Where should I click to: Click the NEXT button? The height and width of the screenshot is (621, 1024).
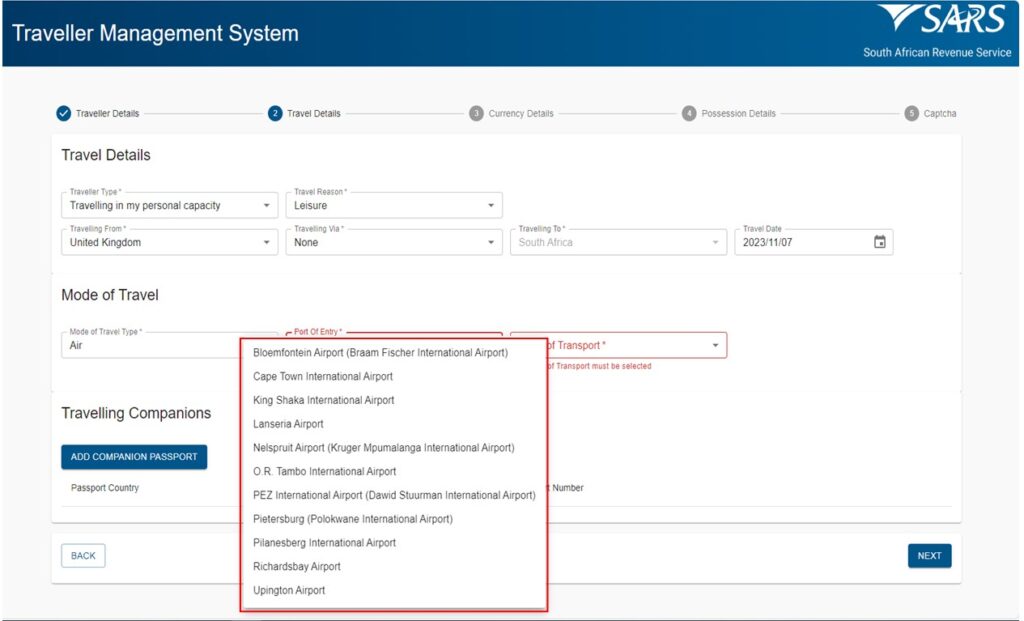(x=929, y=555)
